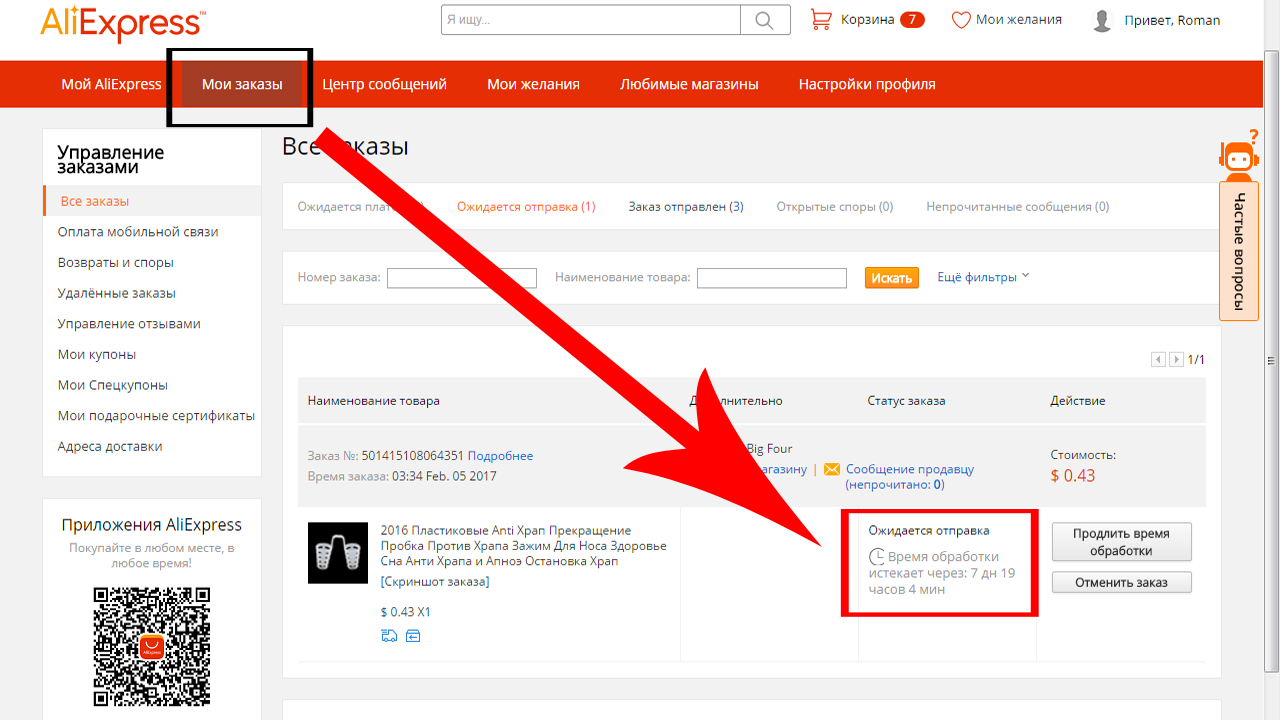Click the wishlist heart icon
1280x720 pixels.
point(961,19)
